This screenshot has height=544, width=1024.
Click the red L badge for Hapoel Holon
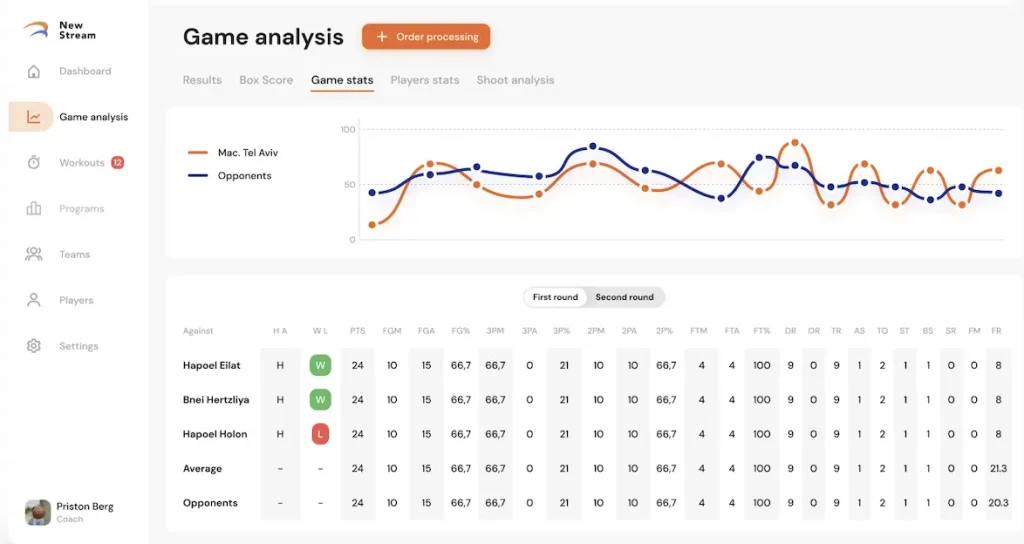tap(320, 434)
